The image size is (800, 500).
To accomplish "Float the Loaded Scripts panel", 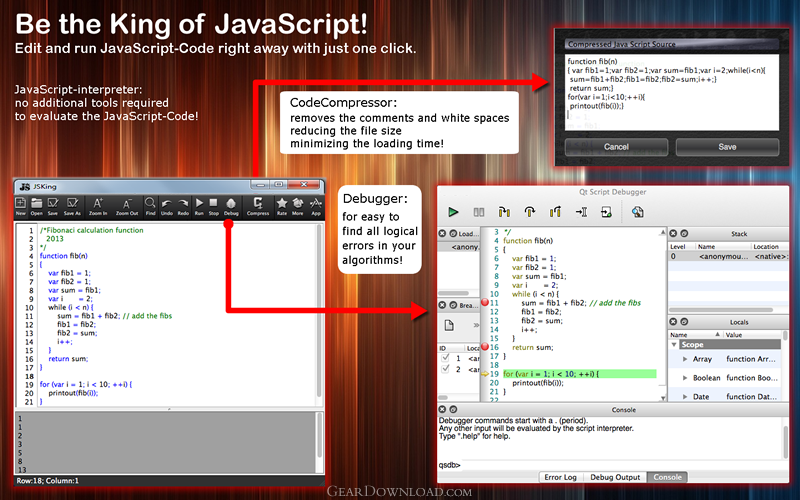I will [453, 233].
